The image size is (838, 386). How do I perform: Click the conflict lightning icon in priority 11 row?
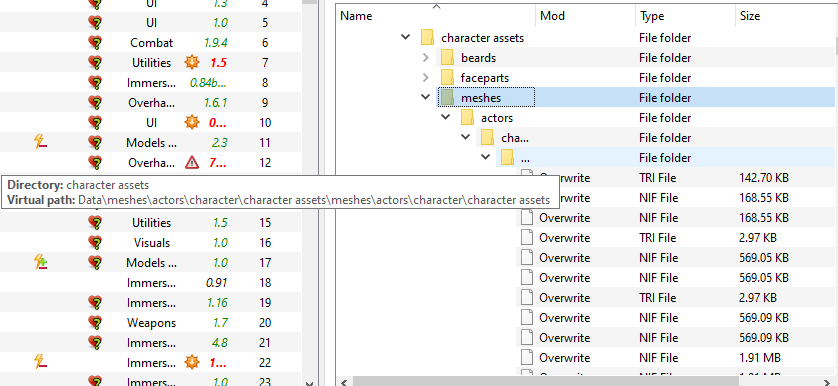coord(40,142)
